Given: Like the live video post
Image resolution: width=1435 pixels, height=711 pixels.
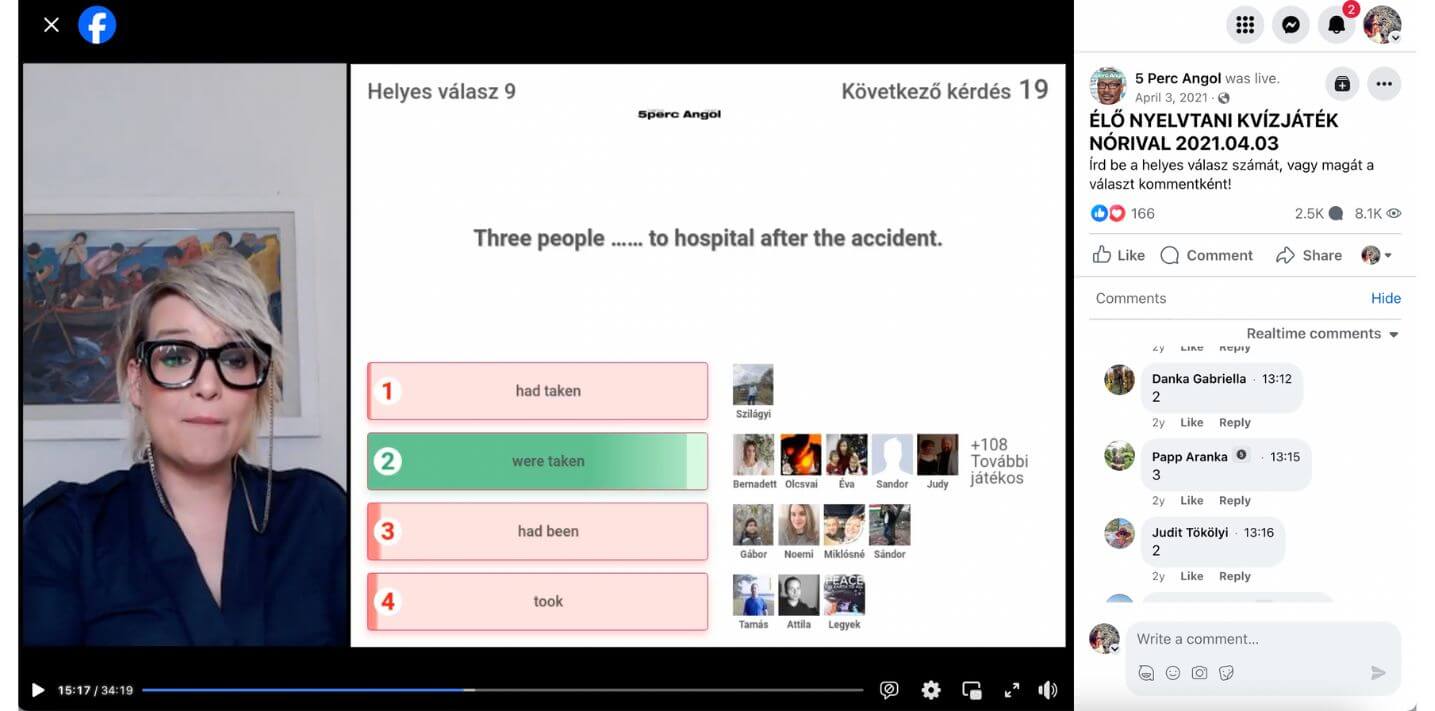Looking at the screenshot, I should [x=1119, y=255].
